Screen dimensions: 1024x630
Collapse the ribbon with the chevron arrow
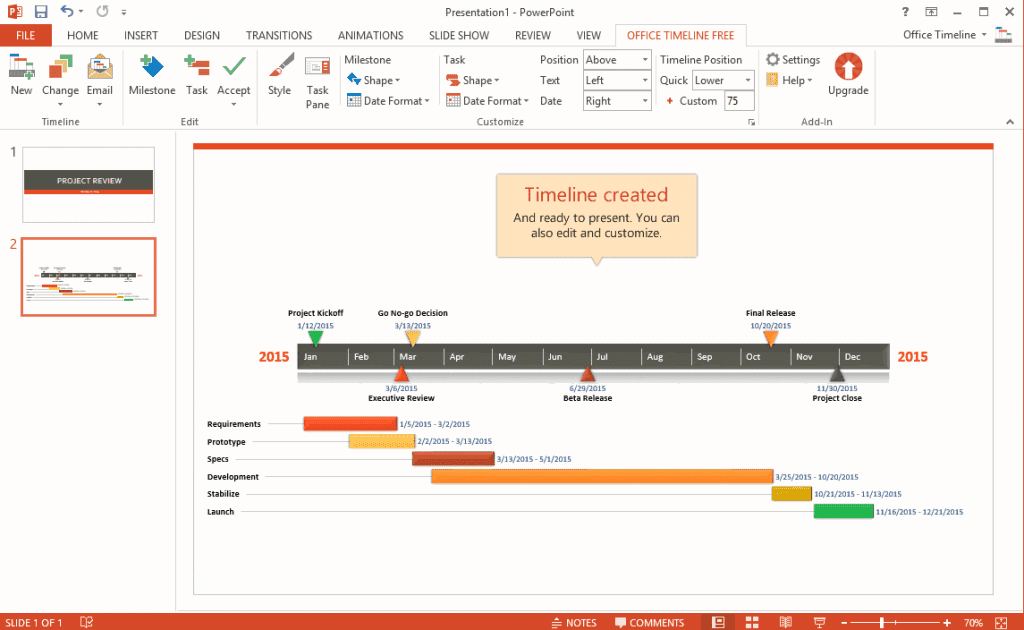[1010, 121]
